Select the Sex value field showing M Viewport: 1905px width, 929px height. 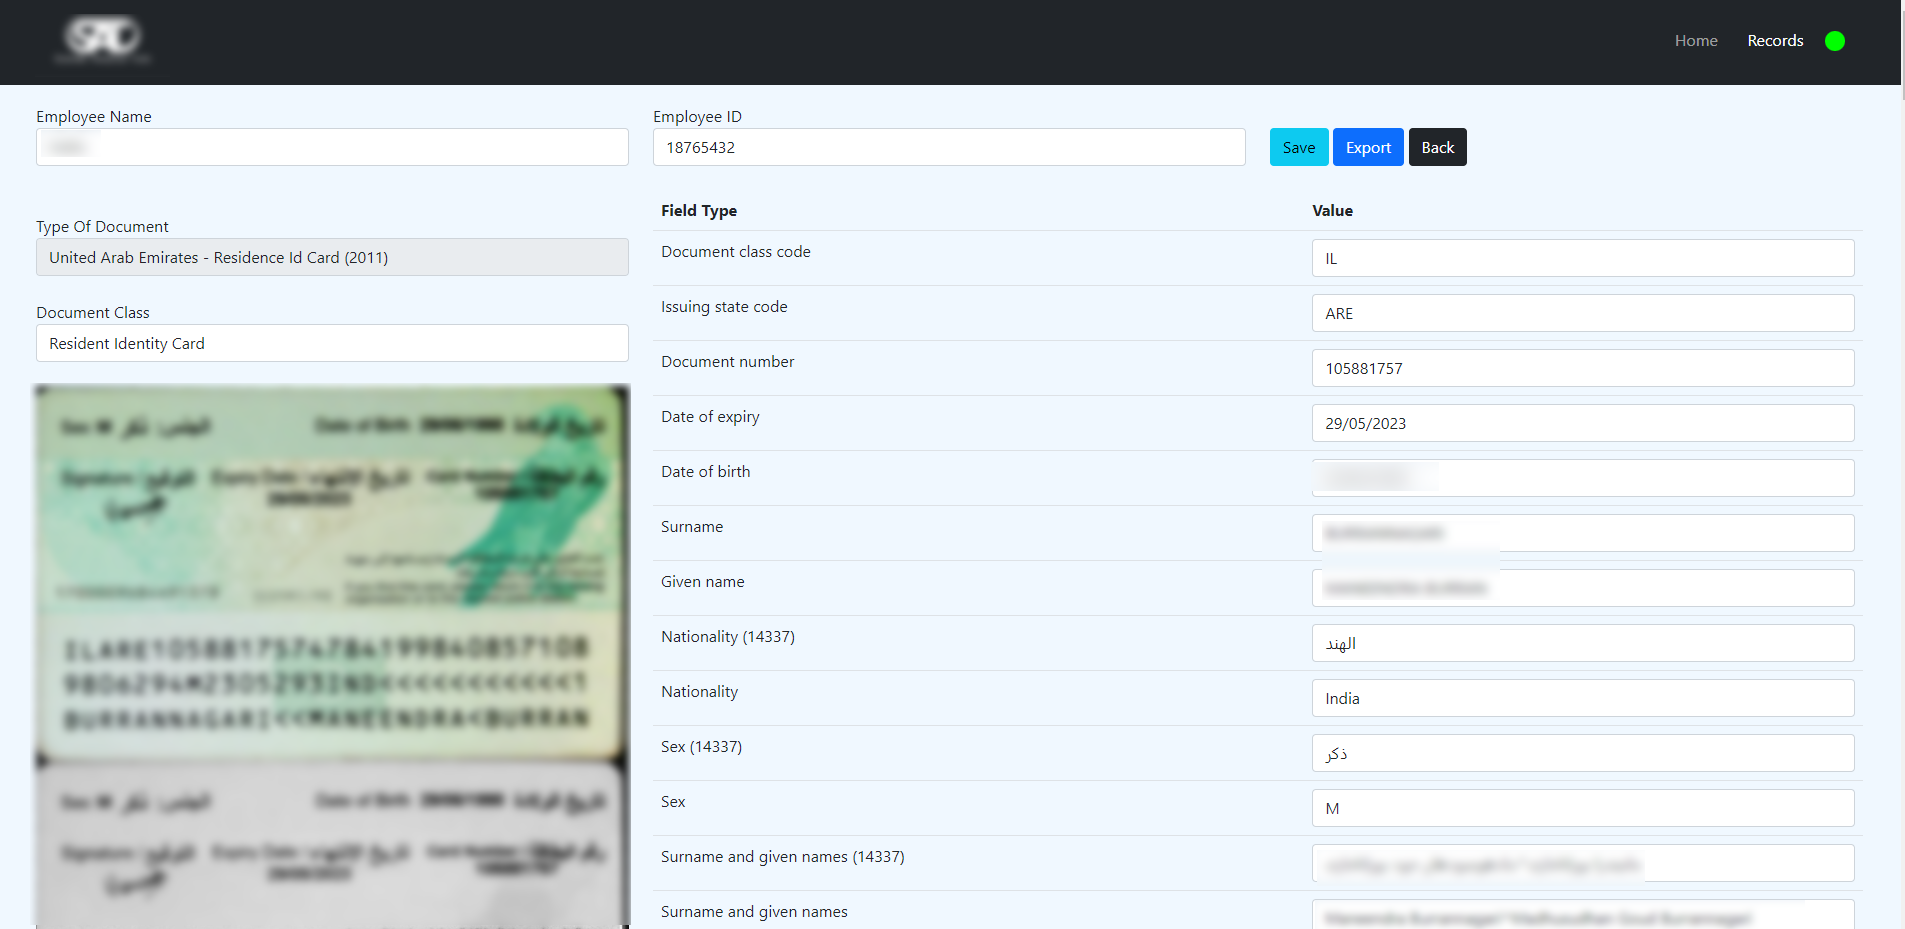click(x=1582, y=808)
